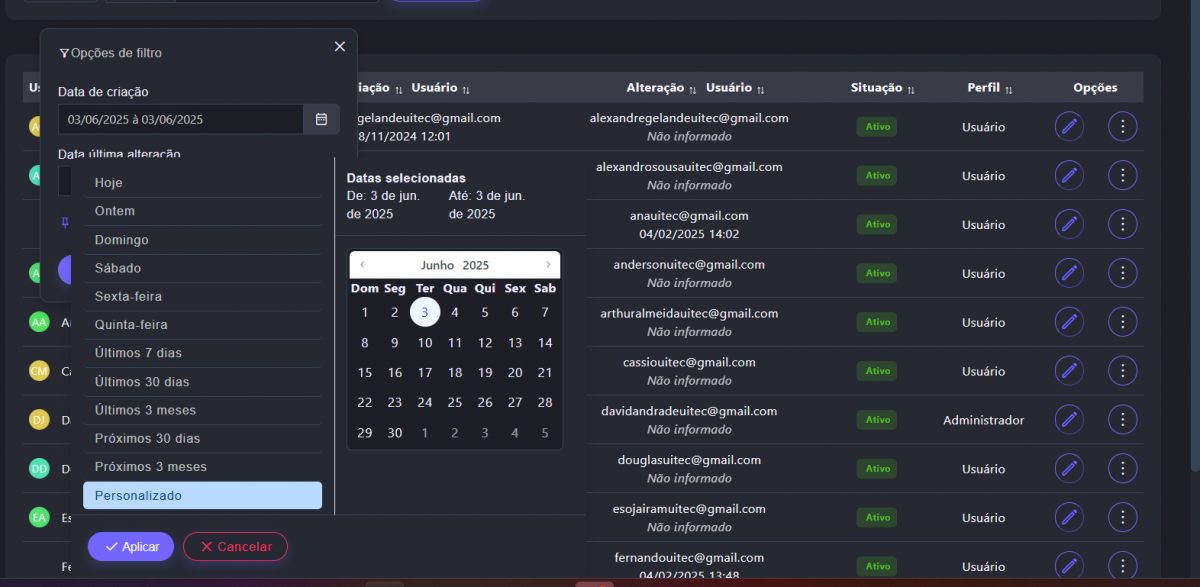Open three-dot menu for cassiouitec@gmail.com row
The image size is (1200, 587).
1123,371
